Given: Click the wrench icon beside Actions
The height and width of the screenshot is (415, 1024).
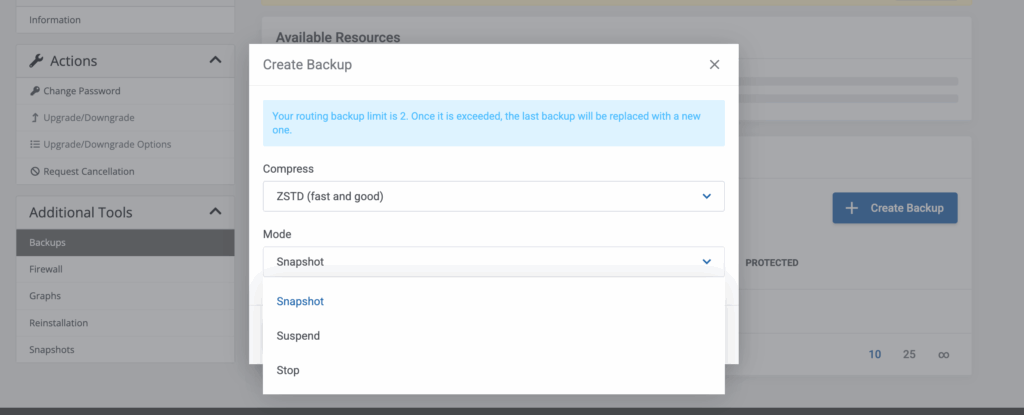Looking at the screenshot, I should (36, 61).
